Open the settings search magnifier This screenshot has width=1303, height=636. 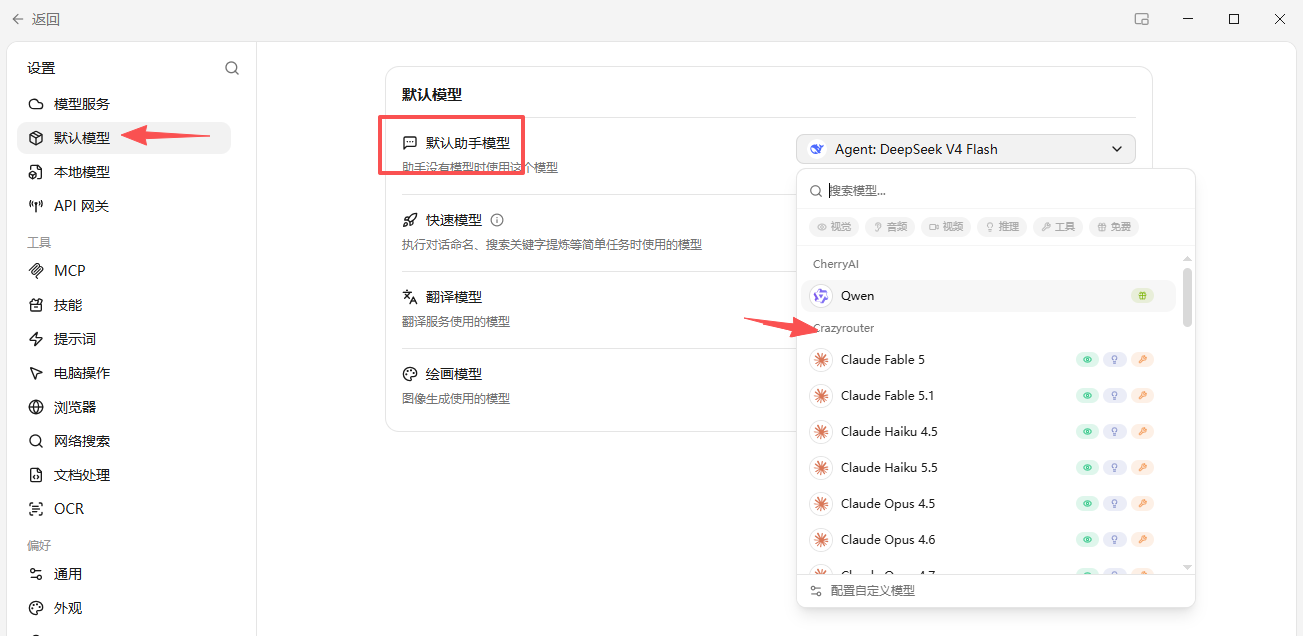(x=232, y=68)
